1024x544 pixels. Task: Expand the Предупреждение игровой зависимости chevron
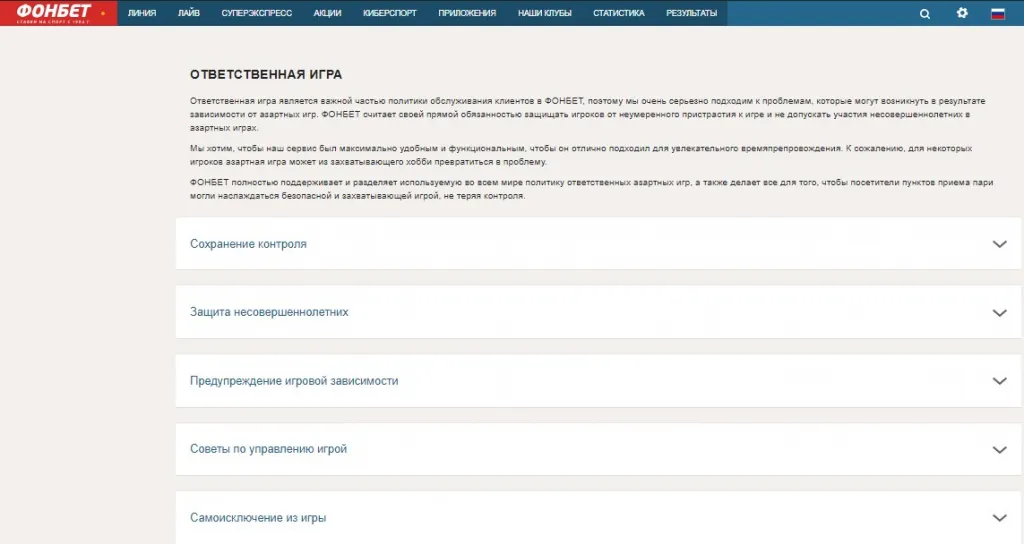point(999,381)
